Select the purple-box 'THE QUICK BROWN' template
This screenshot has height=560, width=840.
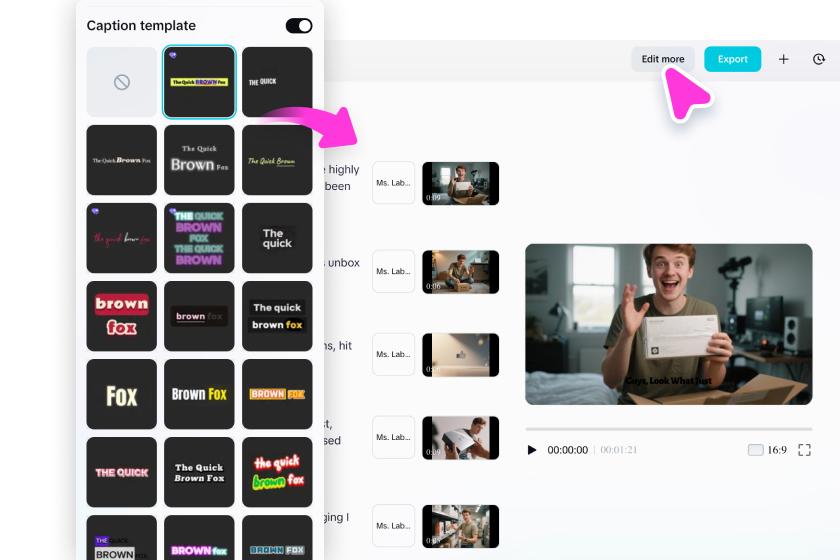coord(122,538)
